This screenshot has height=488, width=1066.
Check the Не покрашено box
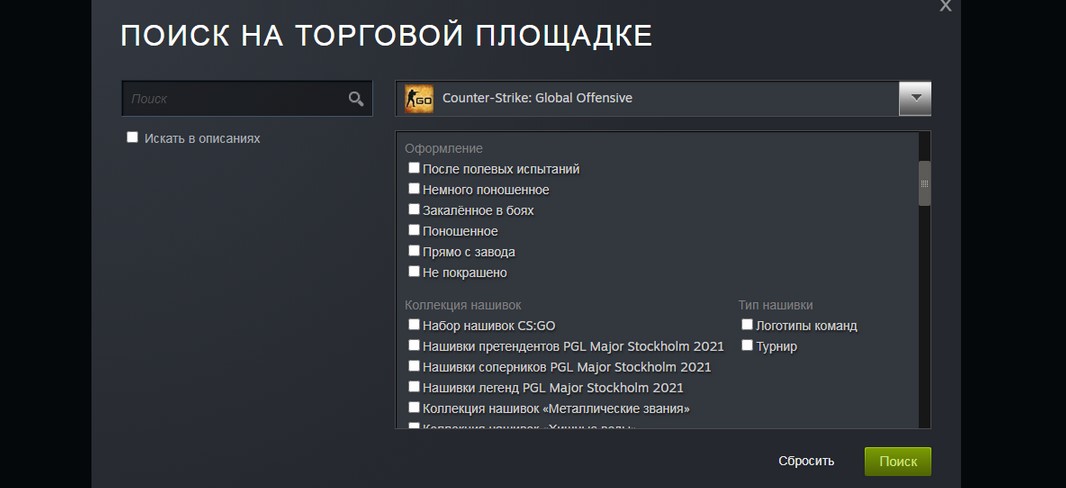coord(413,272)
